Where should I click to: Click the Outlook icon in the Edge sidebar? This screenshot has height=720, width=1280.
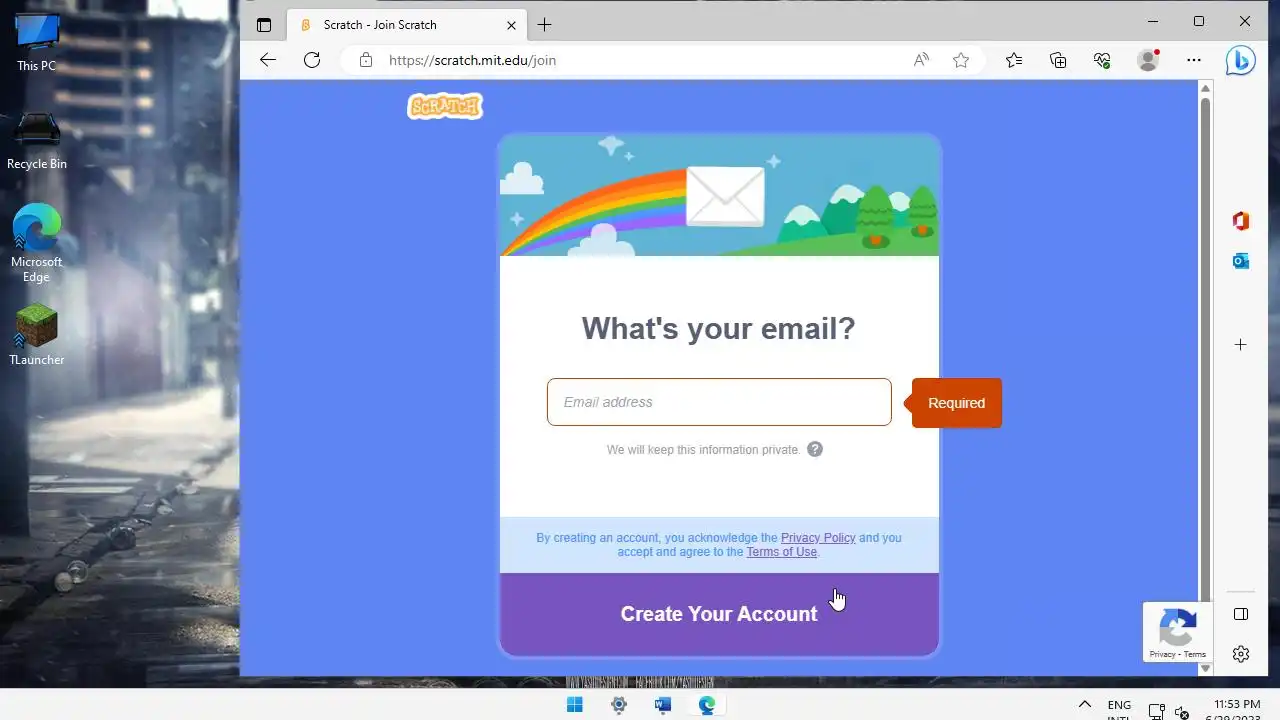(x=1241, y=261)
